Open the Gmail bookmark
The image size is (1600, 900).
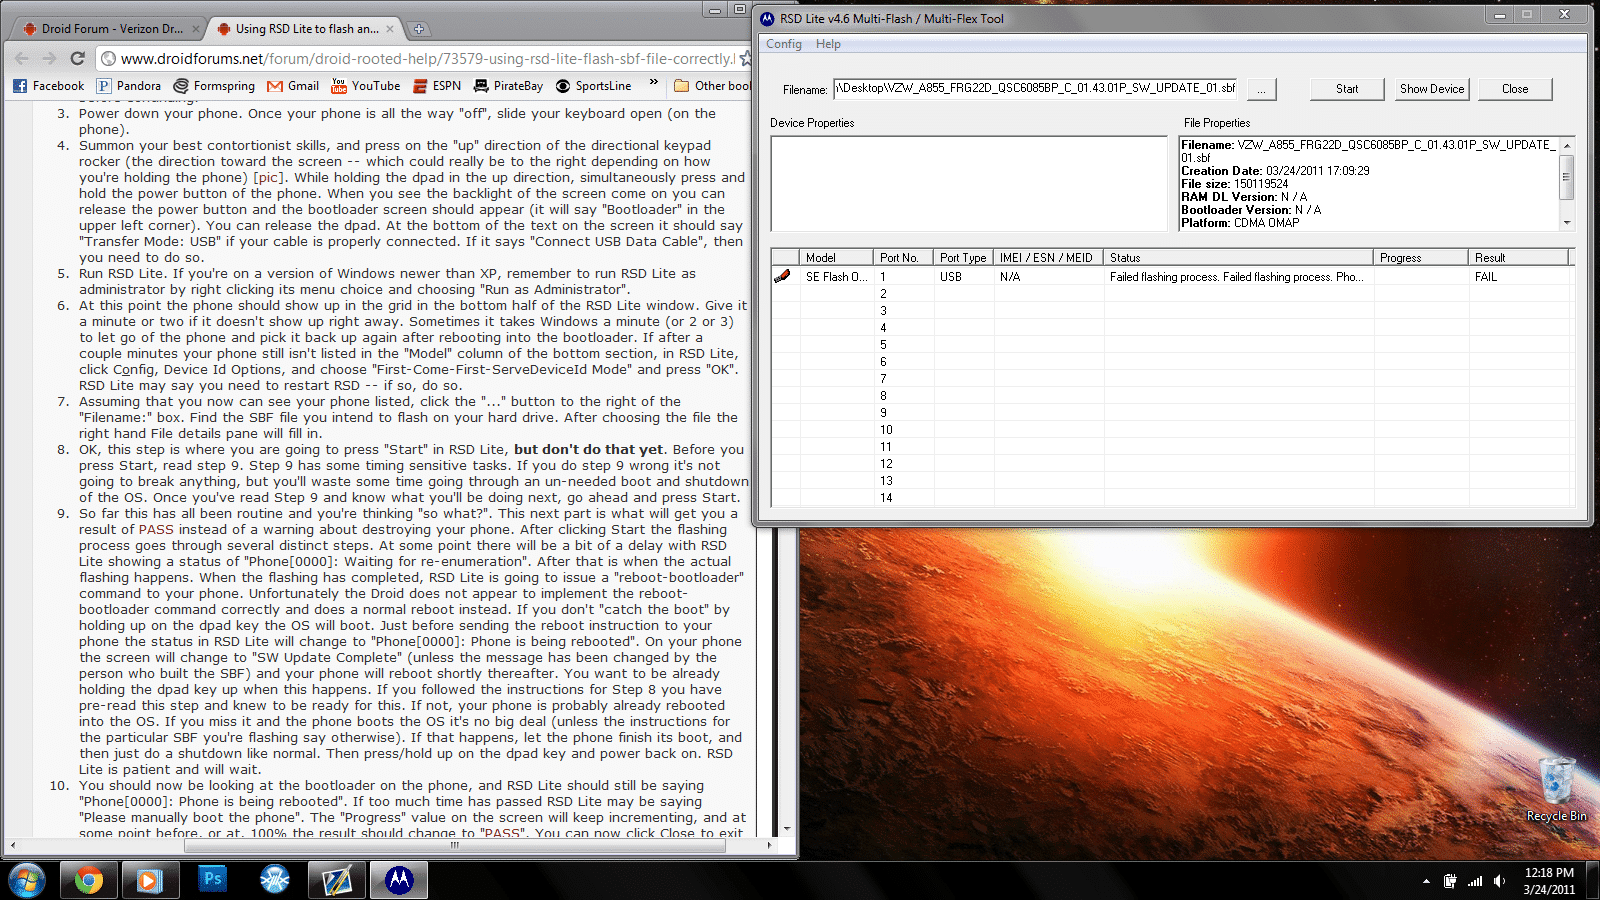pos(293,86)
